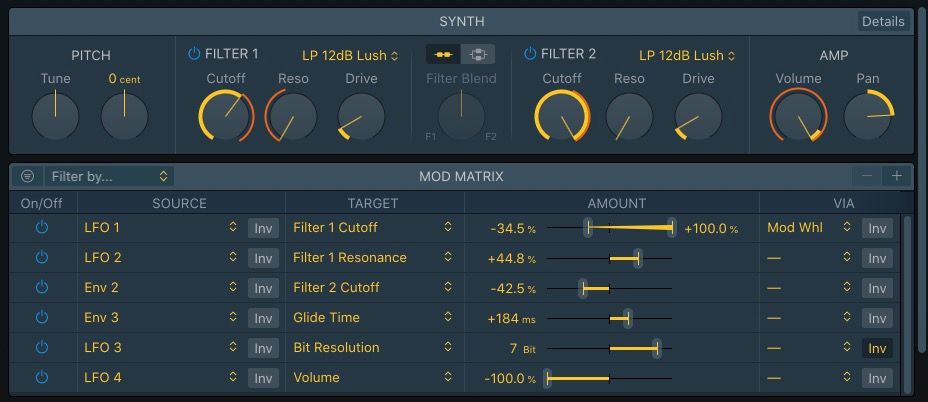Click the Mod Matrix filter menu icon
Image resolution: width=928 pixels, height=402 pixels.
[x=28, y=176]
